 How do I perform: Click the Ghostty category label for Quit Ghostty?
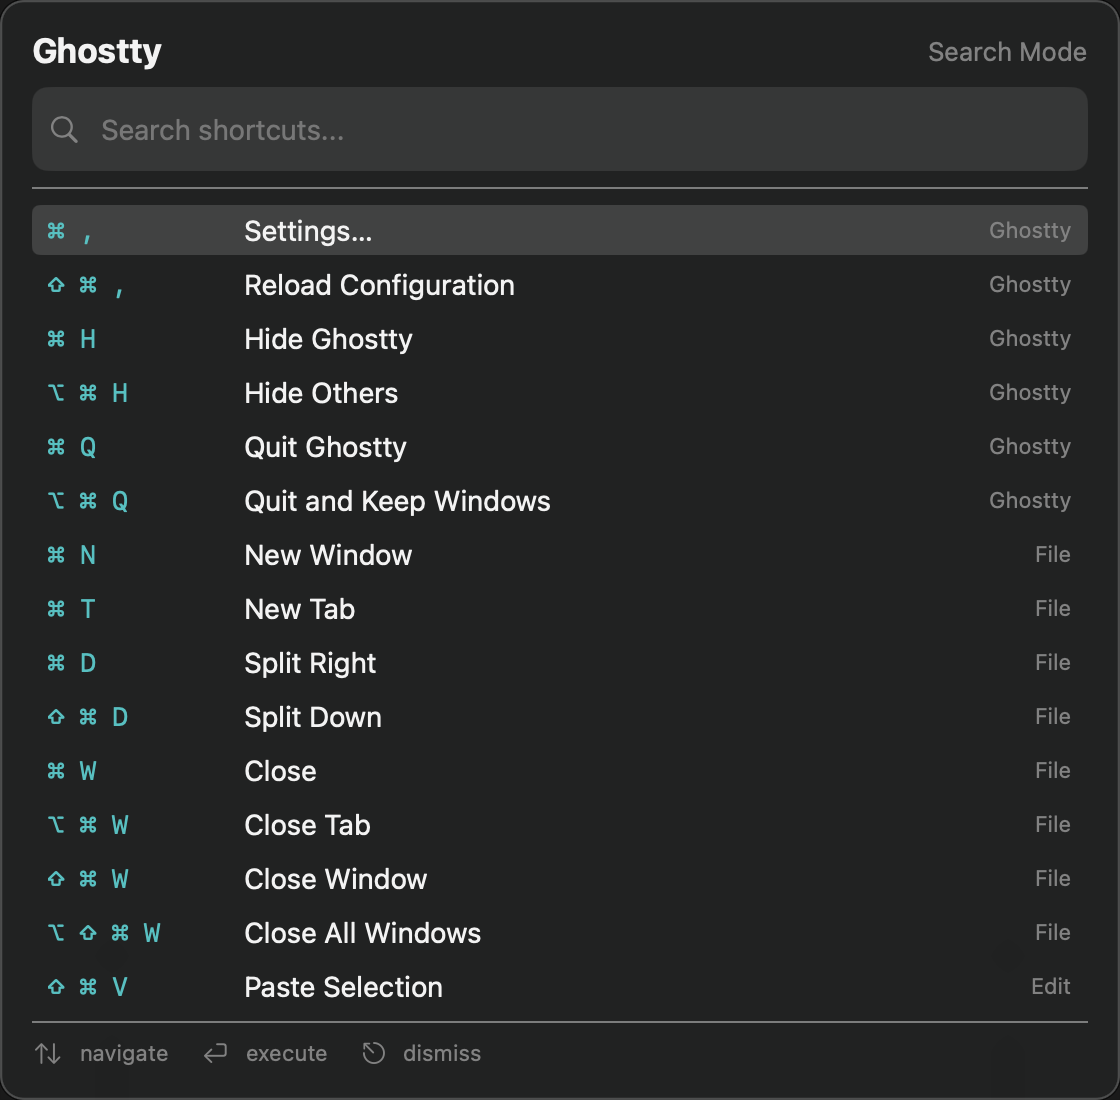(1029, 446)
